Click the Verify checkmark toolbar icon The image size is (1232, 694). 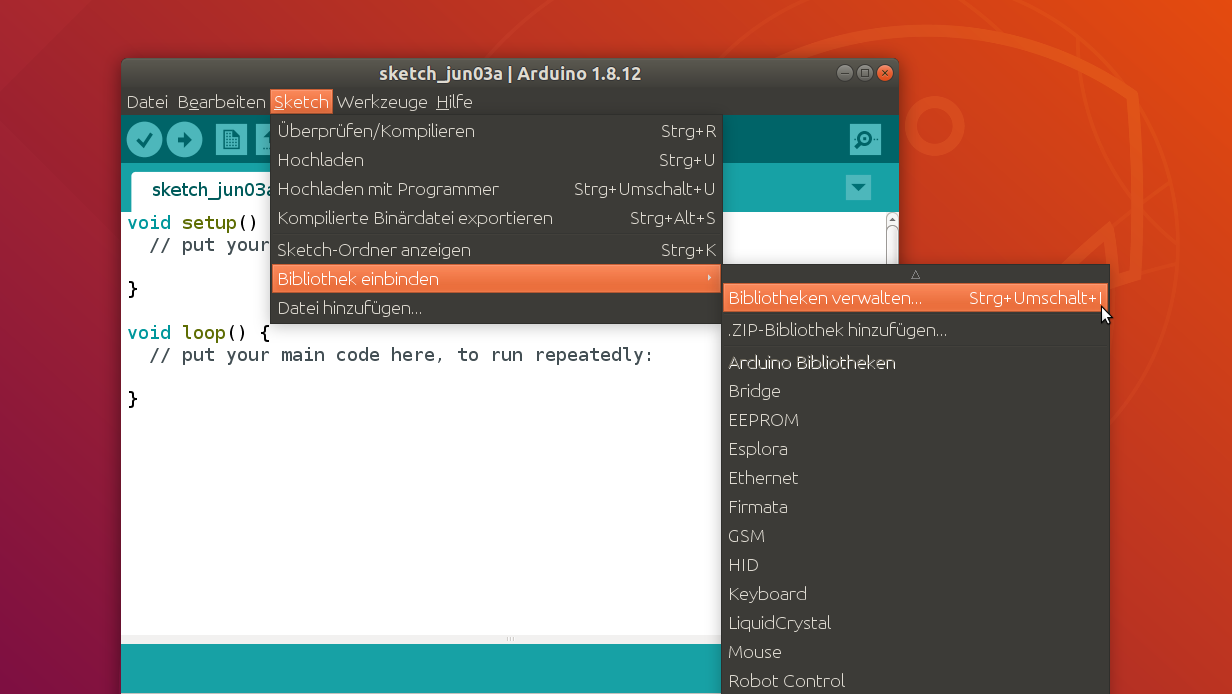tap(145, 140)
